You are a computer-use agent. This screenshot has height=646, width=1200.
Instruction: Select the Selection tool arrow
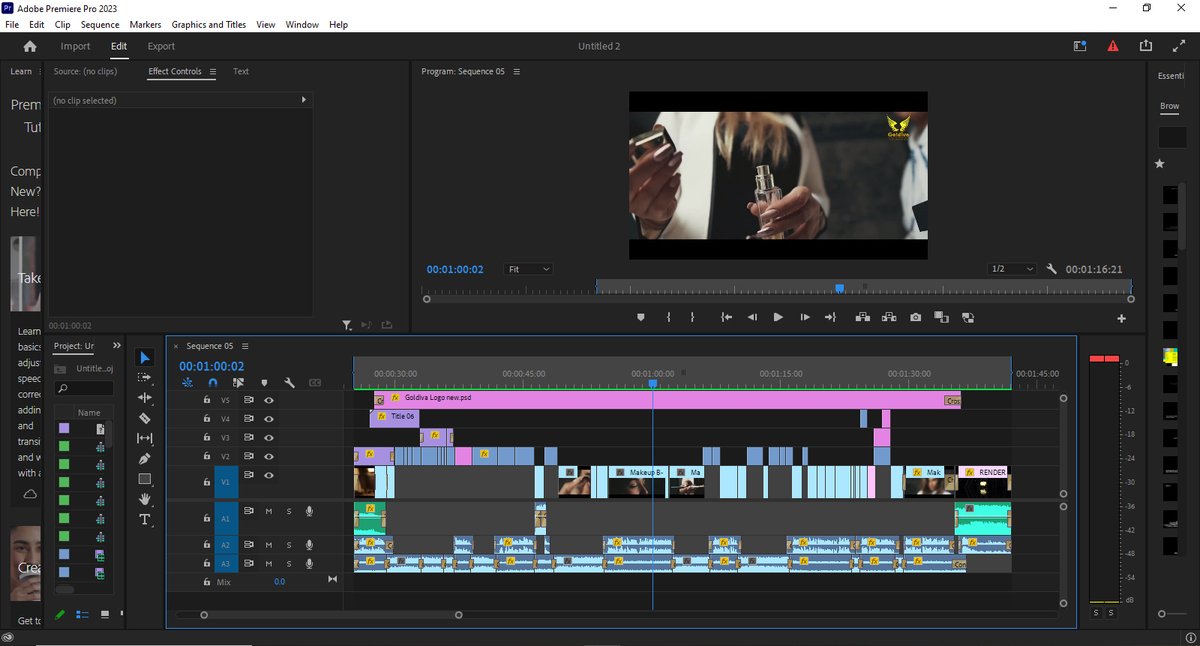(x=144, y=357)
